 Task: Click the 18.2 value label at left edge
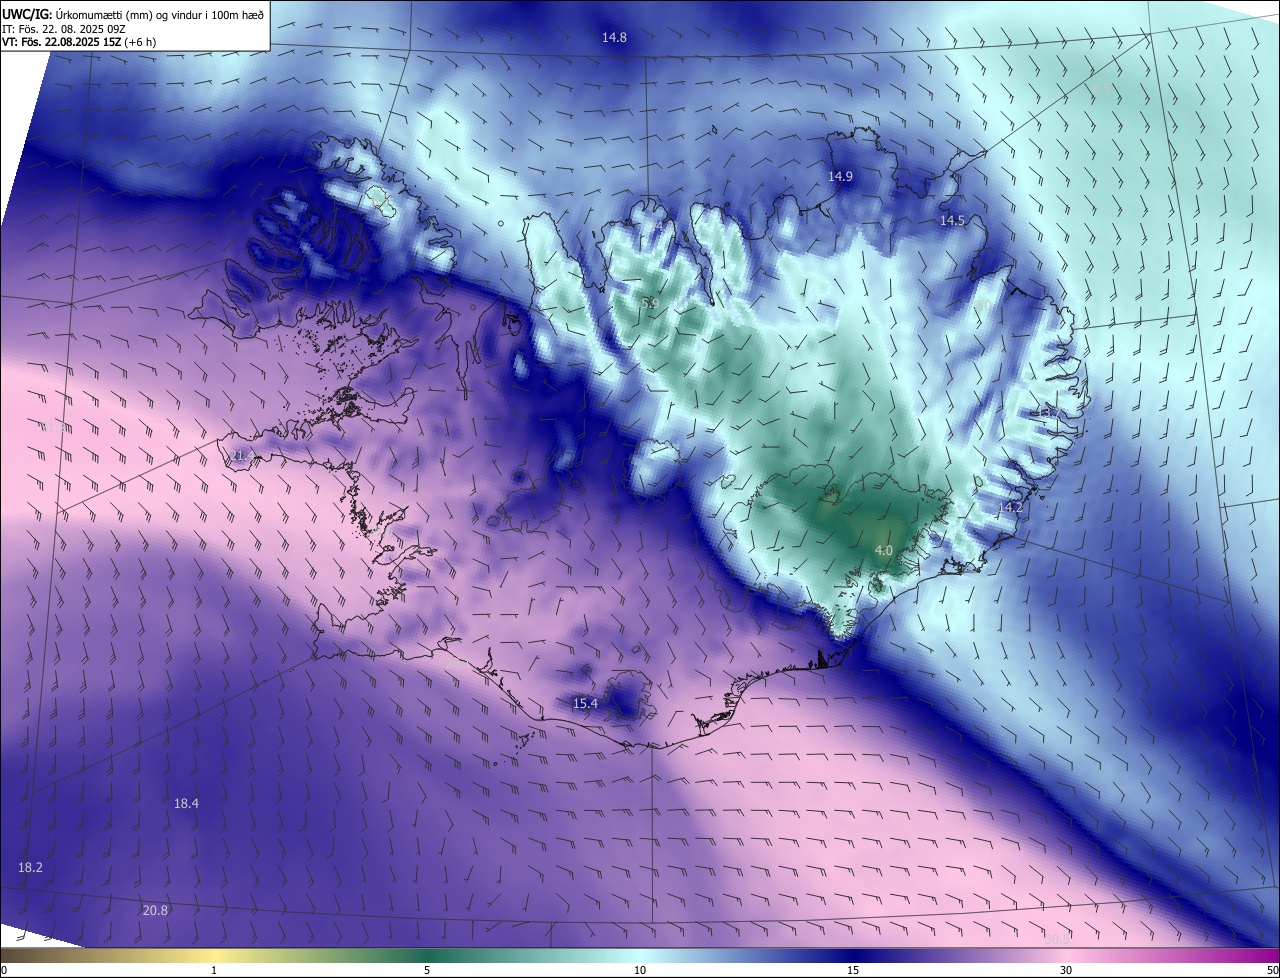click(30, 868)
